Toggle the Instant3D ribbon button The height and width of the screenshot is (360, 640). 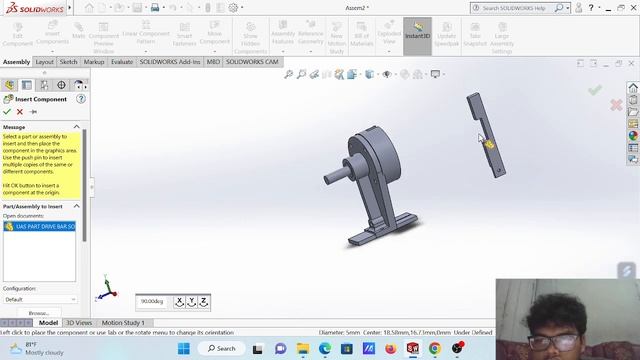[417, 36]
